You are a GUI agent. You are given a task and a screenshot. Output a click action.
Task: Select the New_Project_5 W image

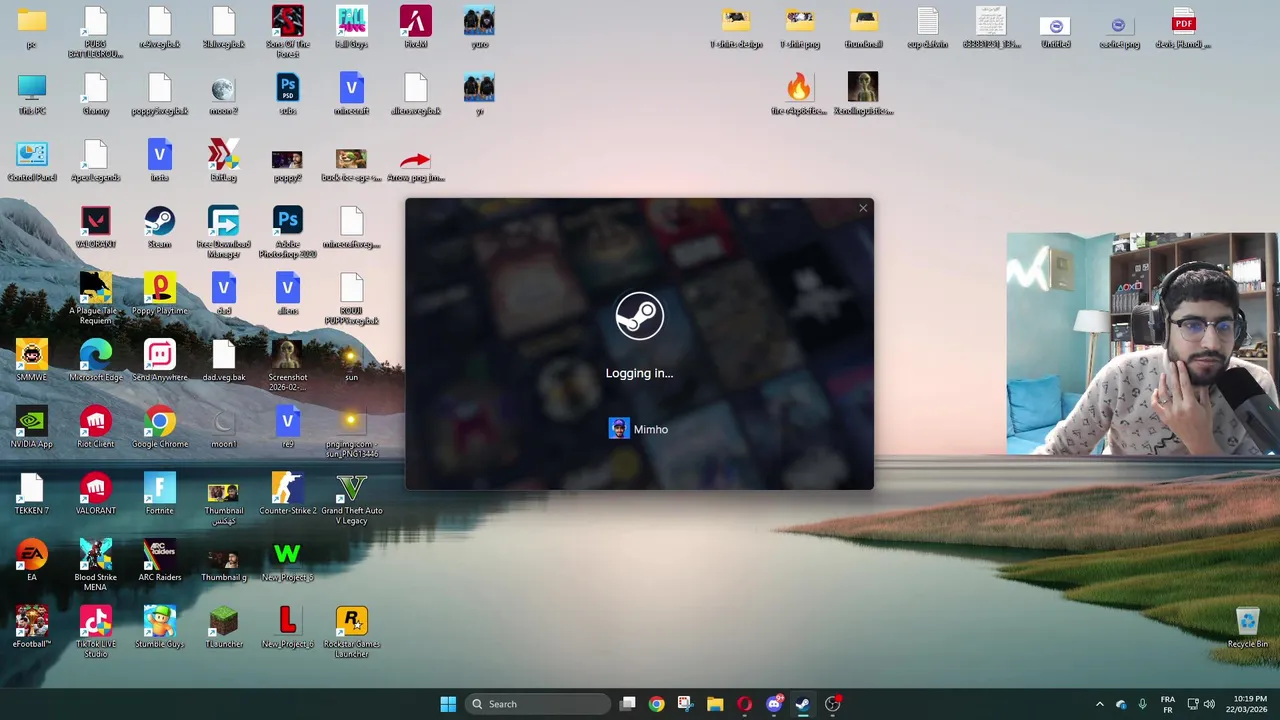point(287,560)
